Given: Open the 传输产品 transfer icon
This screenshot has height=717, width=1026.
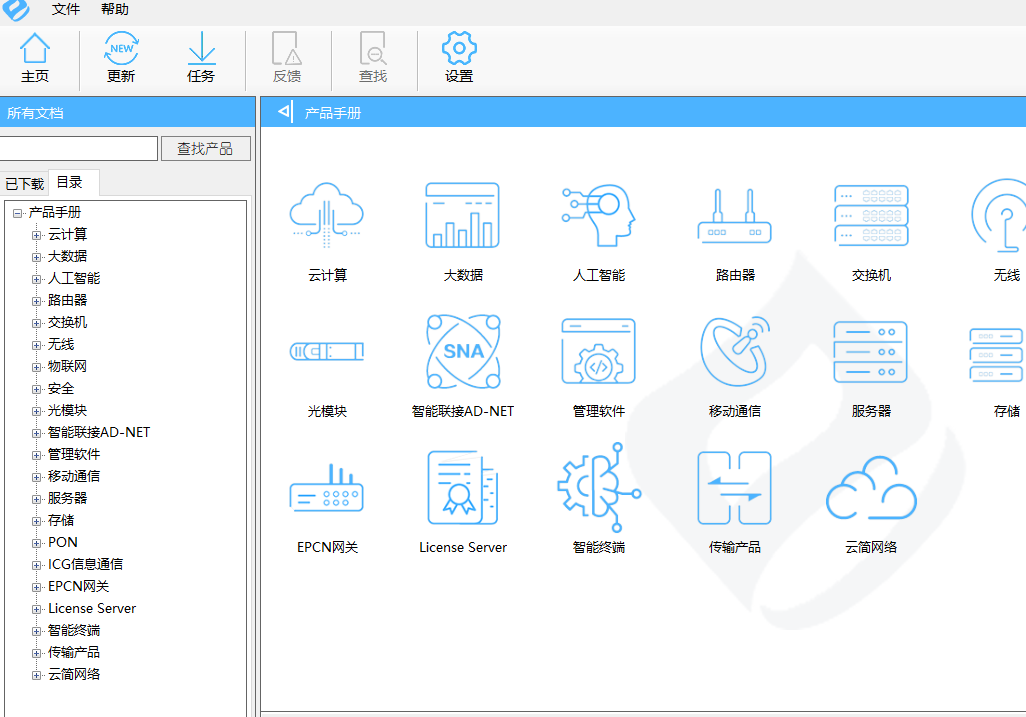Looking at the screenshot, I should pyautogui.click(x=735, y=488).
